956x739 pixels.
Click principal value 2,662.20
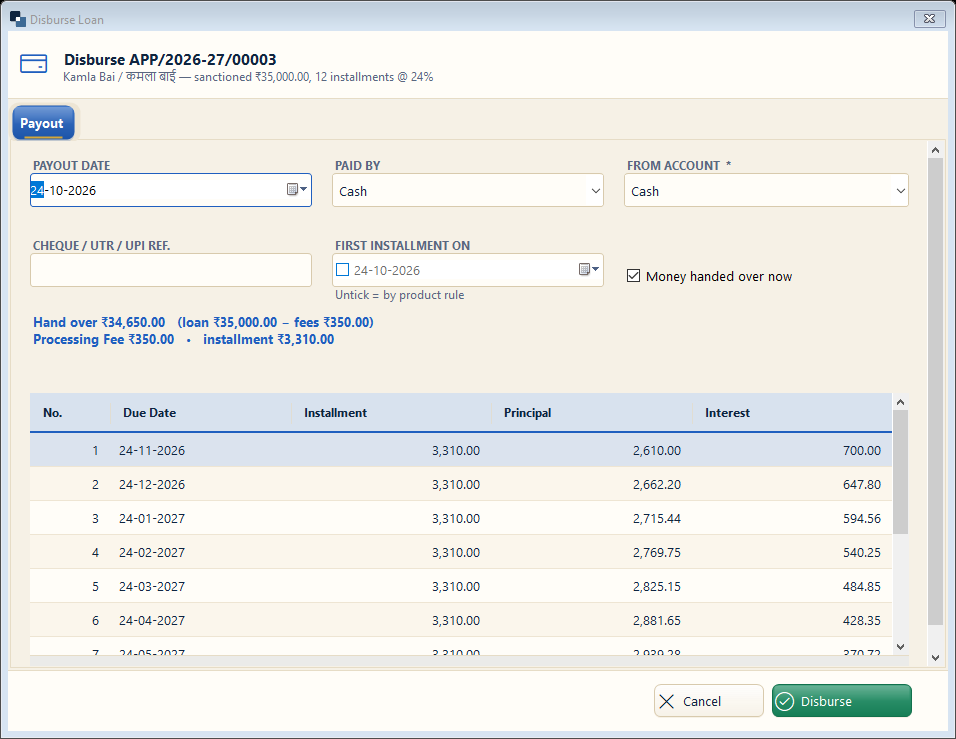(x=657, y=485)
